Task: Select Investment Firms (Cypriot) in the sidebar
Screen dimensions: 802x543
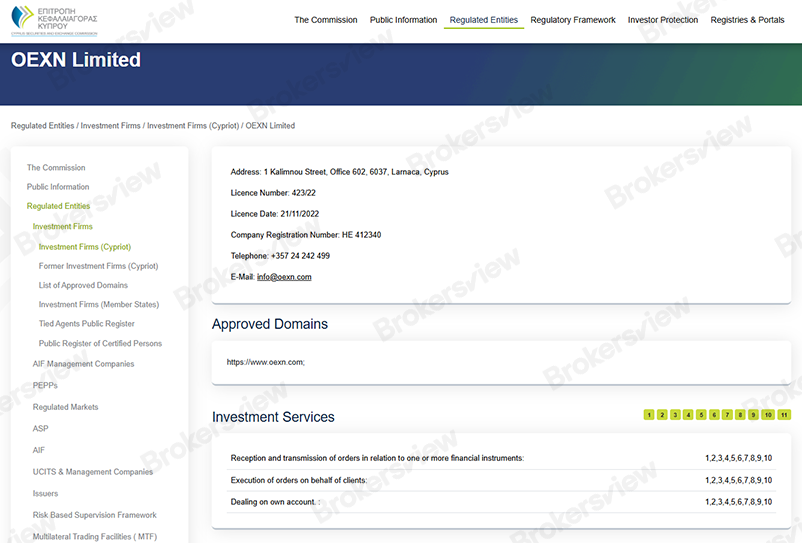Action: pyautogui.click(x=85, y=247)
